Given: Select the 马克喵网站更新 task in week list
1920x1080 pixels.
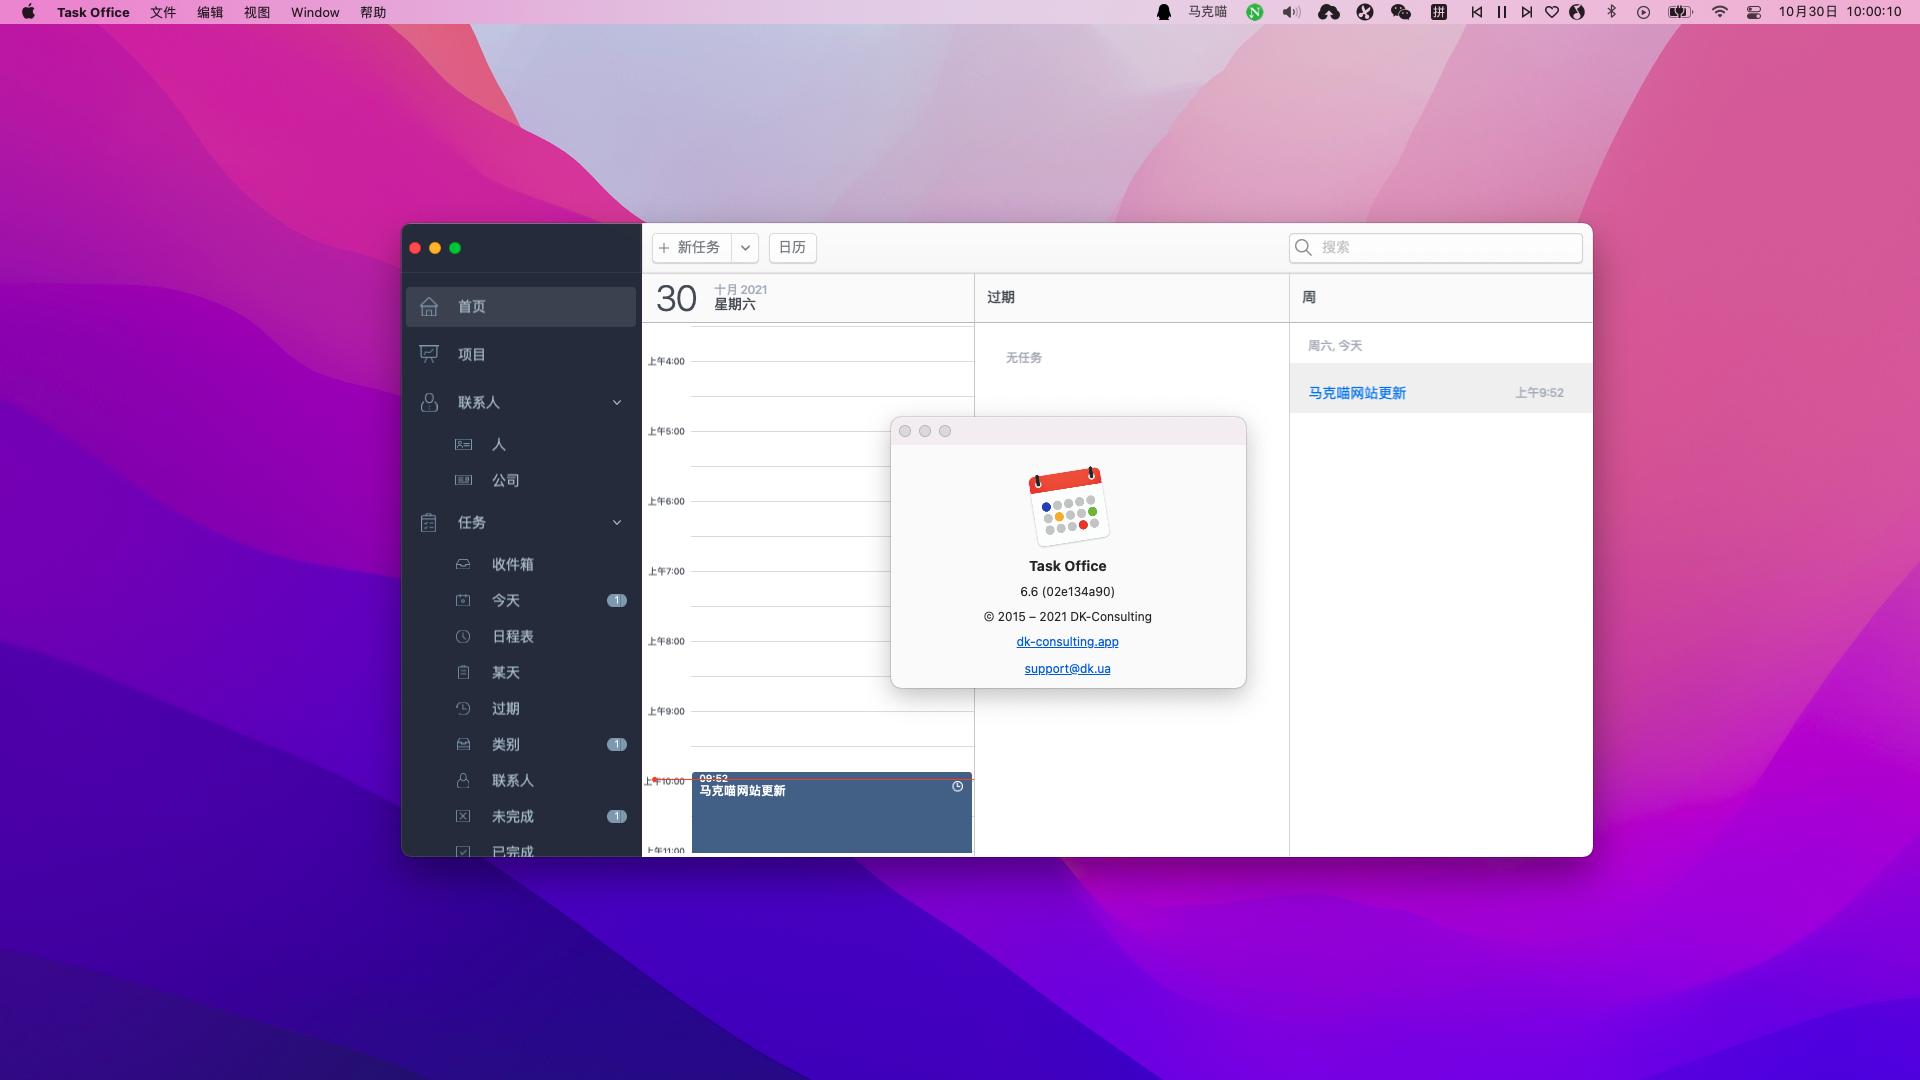Looking at the screenshot, I should pyautogui.click(x=1357, y=393).
